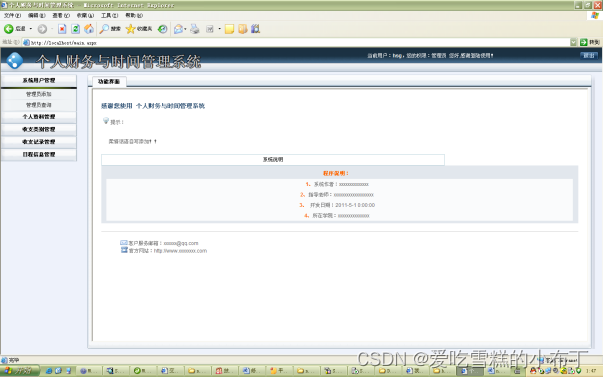Click the IE Back arrow button
The image size is (604, 378).
pos(8,29)
